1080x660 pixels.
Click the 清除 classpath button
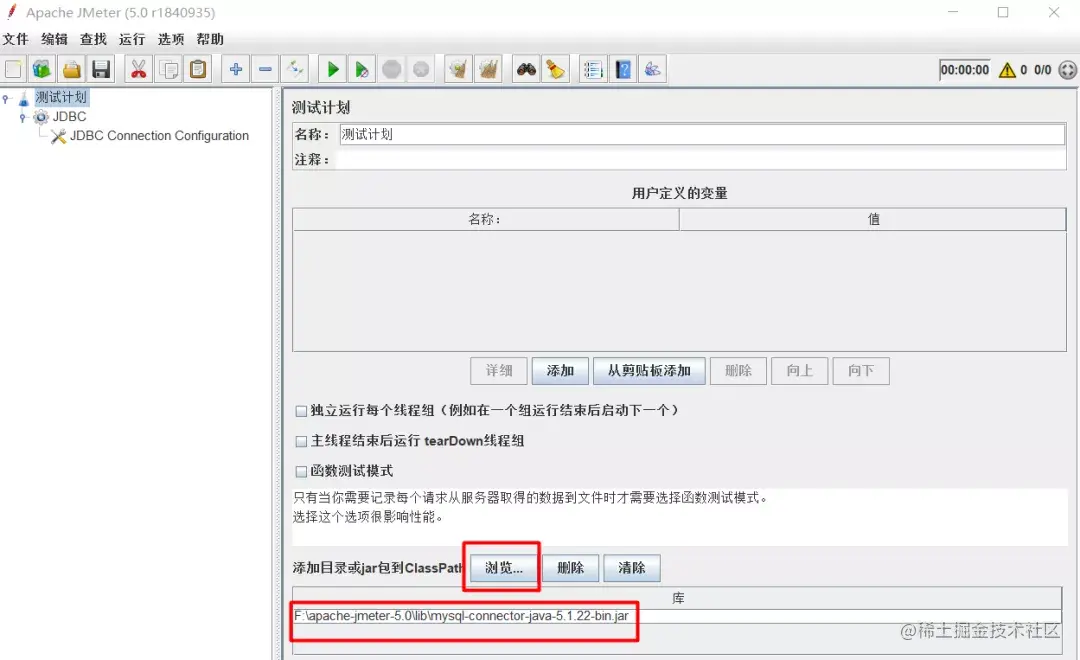(x=632, y=568)
